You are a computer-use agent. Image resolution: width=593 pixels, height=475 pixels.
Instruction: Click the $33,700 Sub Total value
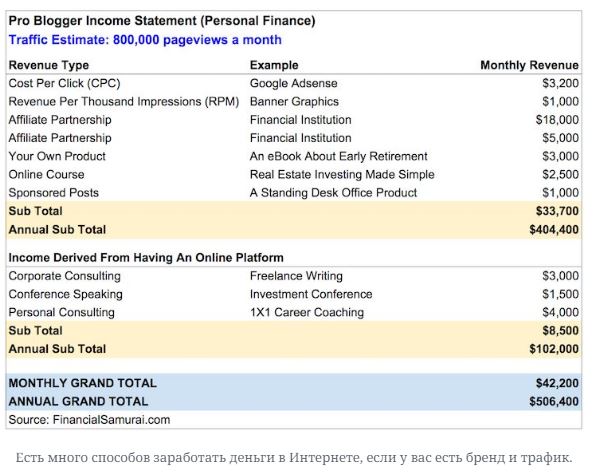(x=557, y=211)
